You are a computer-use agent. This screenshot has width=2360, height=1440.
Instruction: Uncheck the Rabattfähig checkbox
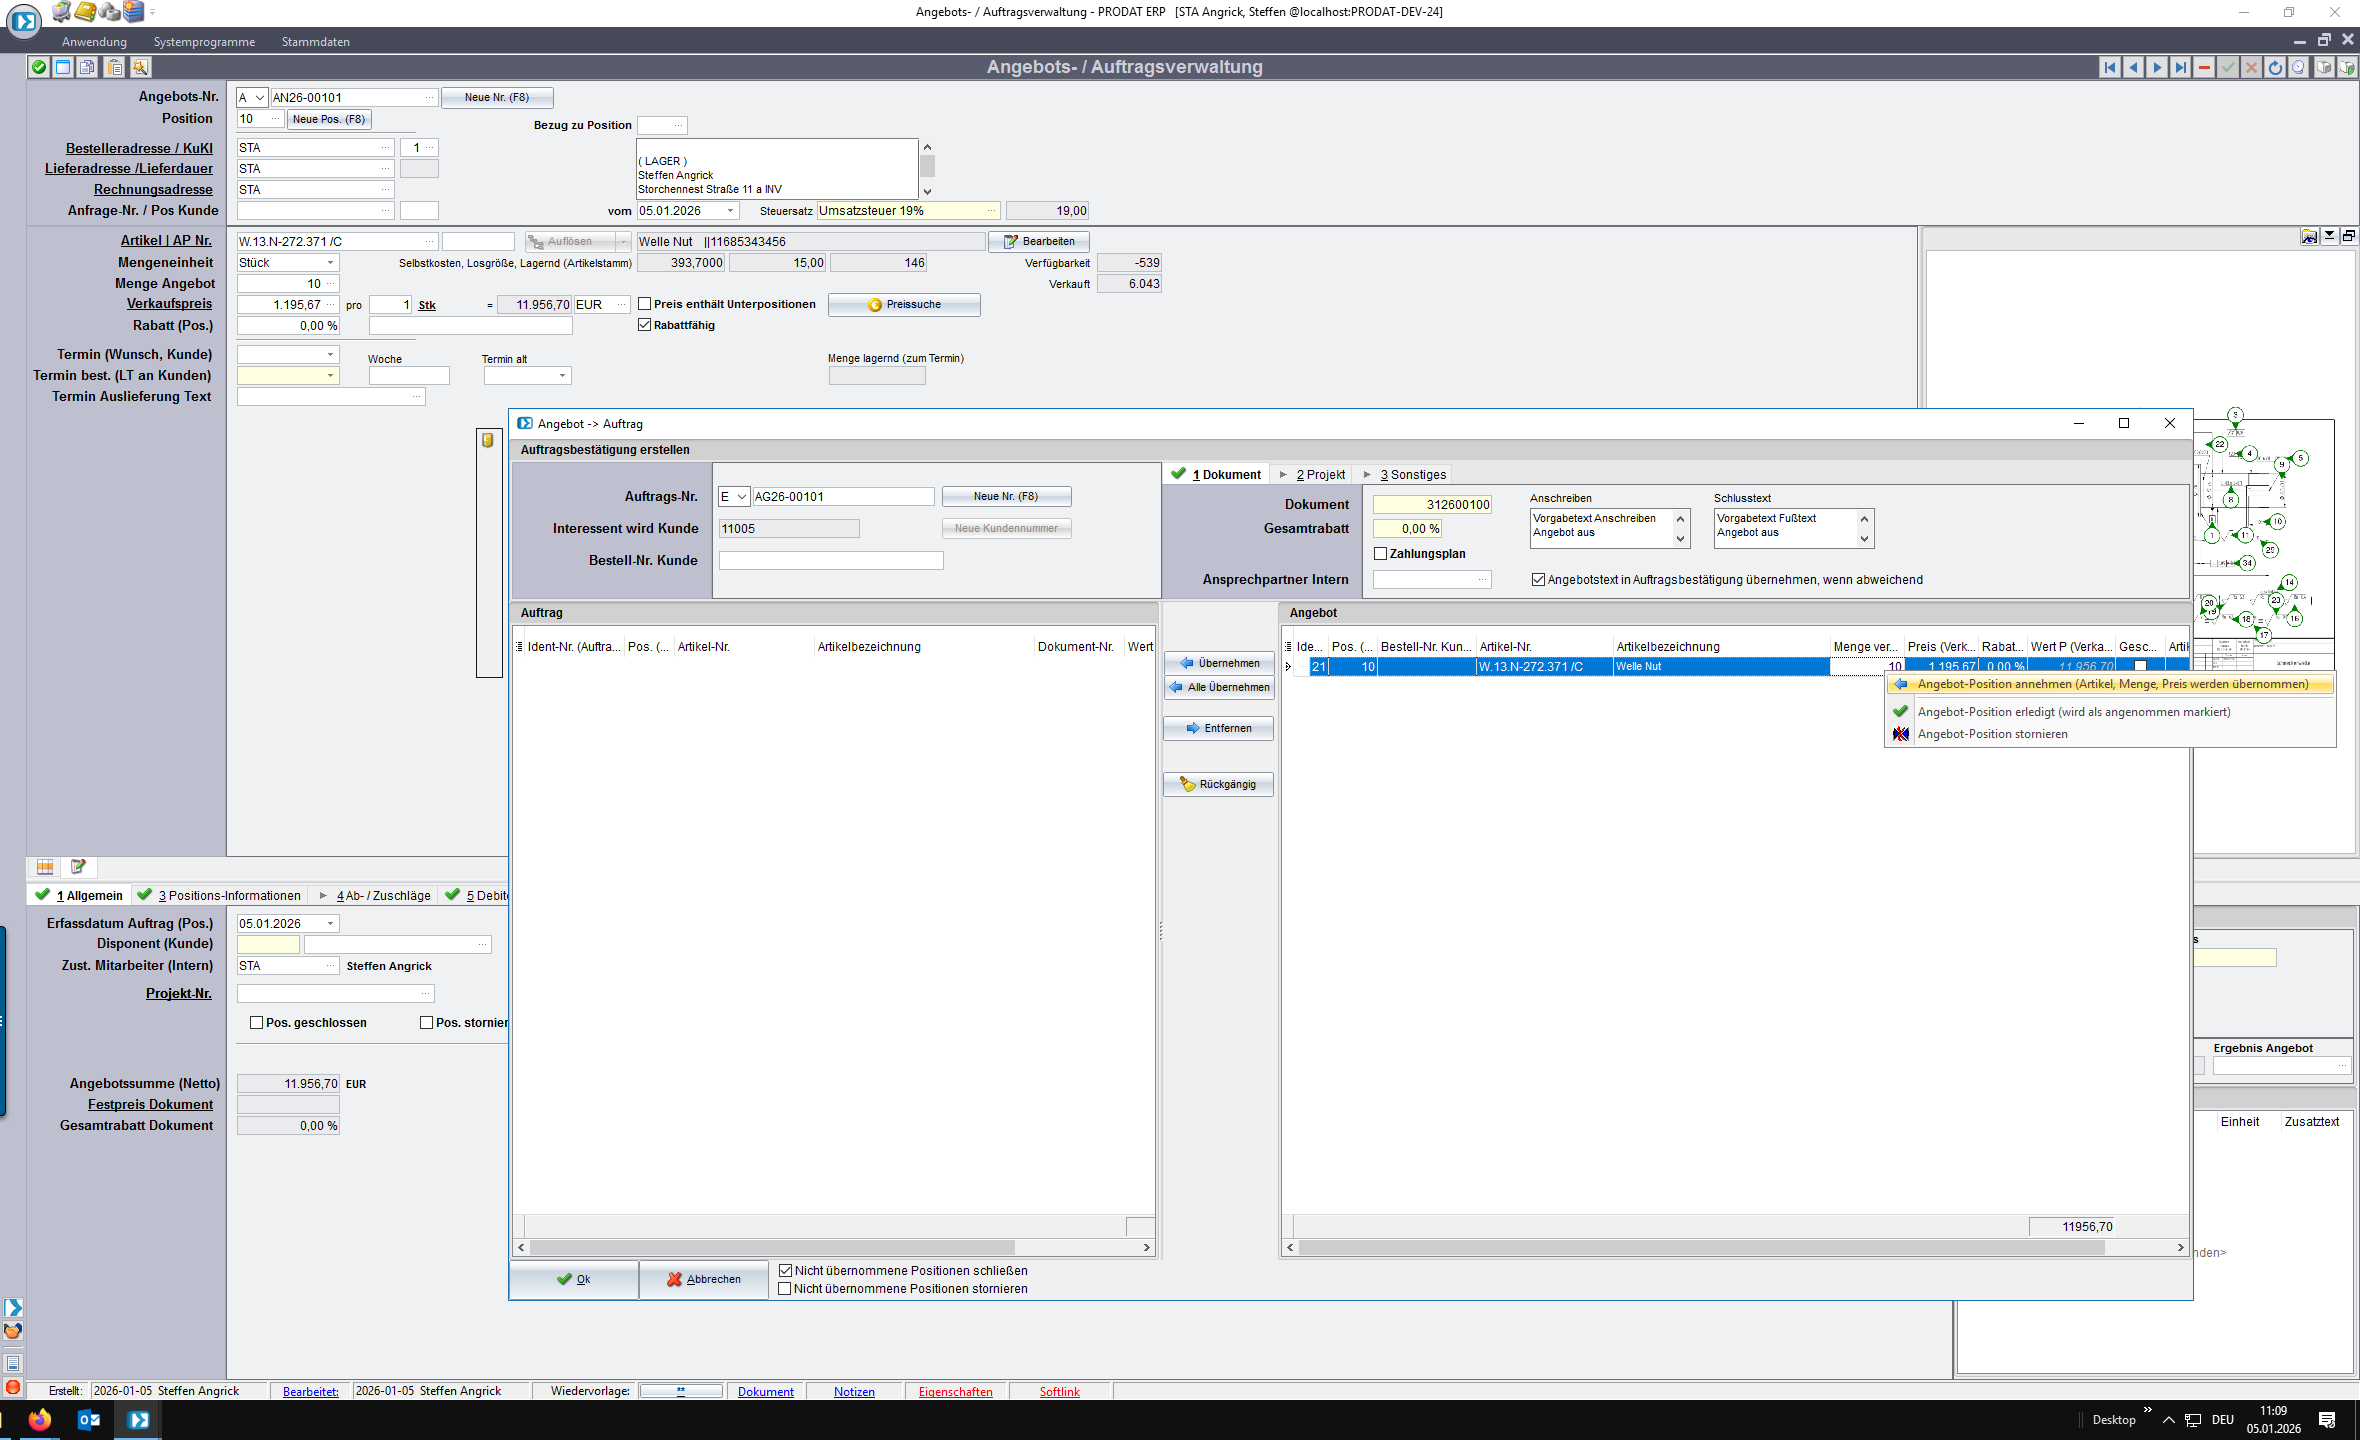(x=645, y=325)
